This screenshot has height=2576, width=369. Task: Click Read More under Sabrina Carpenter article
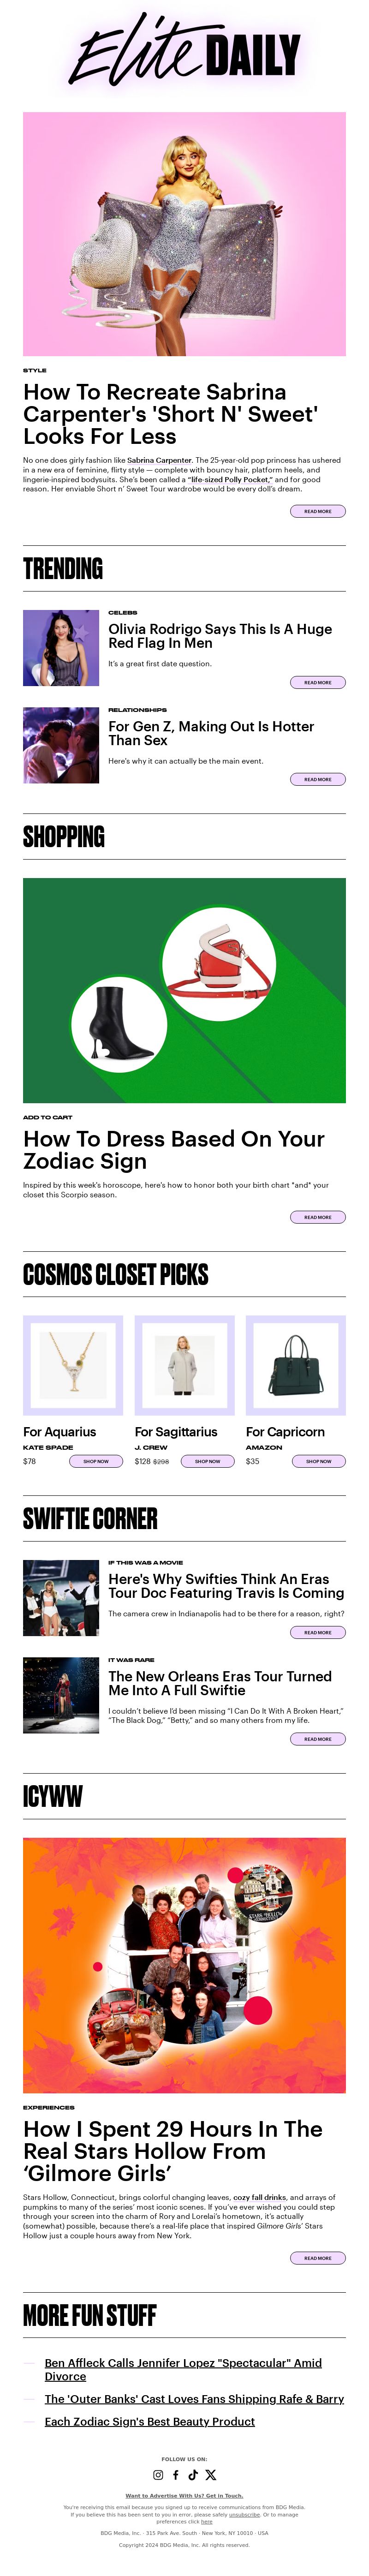[318, 511]
